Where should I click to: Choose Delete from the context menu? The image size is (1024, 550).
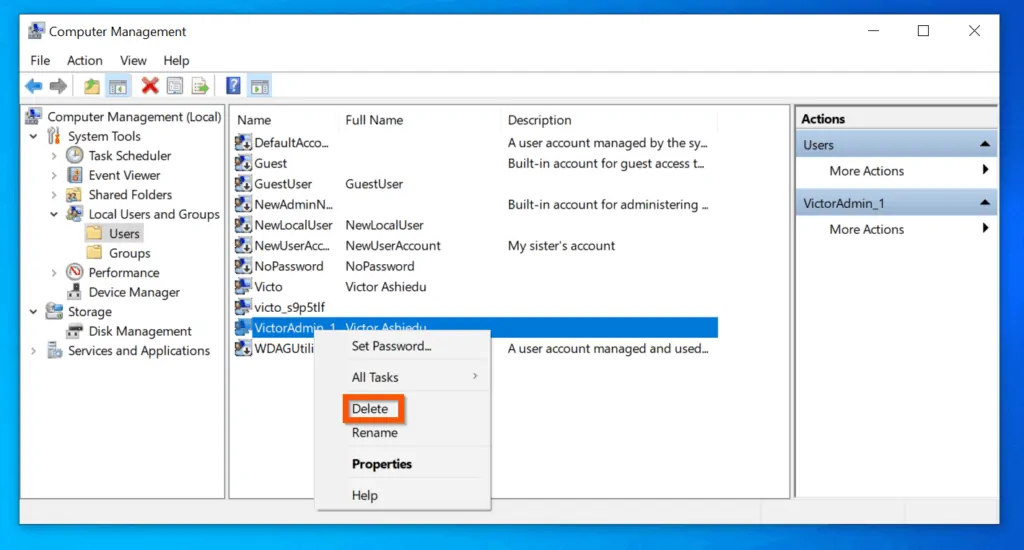pyautogui.click(x=370, y=409)
